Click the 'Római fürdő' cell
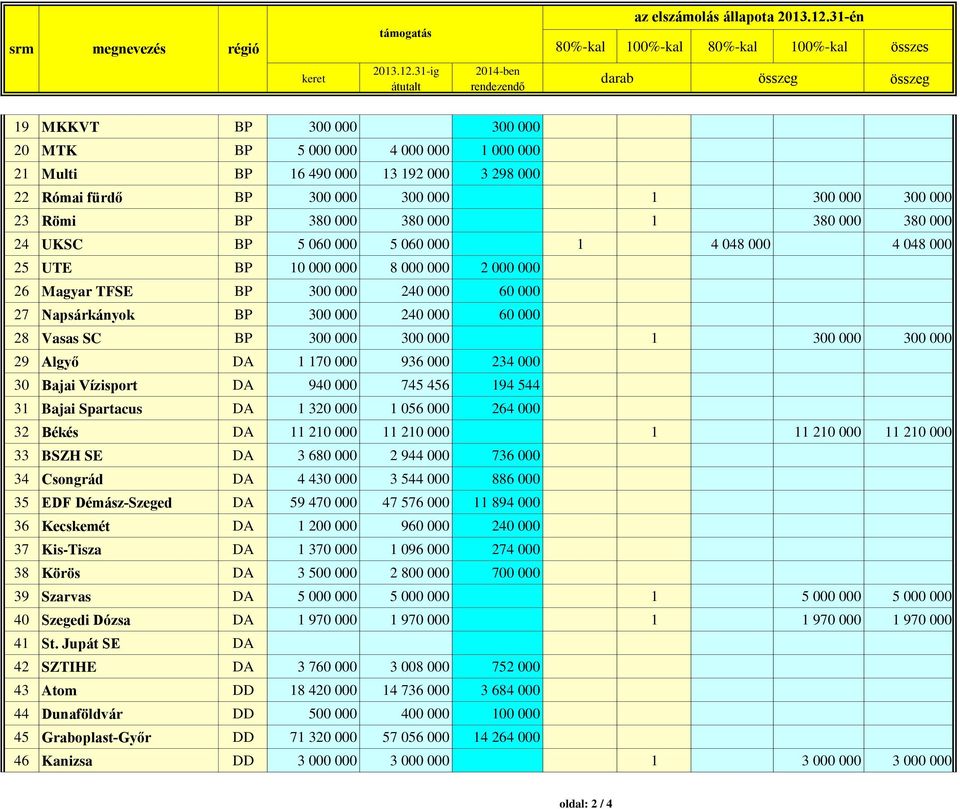This screenshot has width=960, height=809. coord(129,197)
